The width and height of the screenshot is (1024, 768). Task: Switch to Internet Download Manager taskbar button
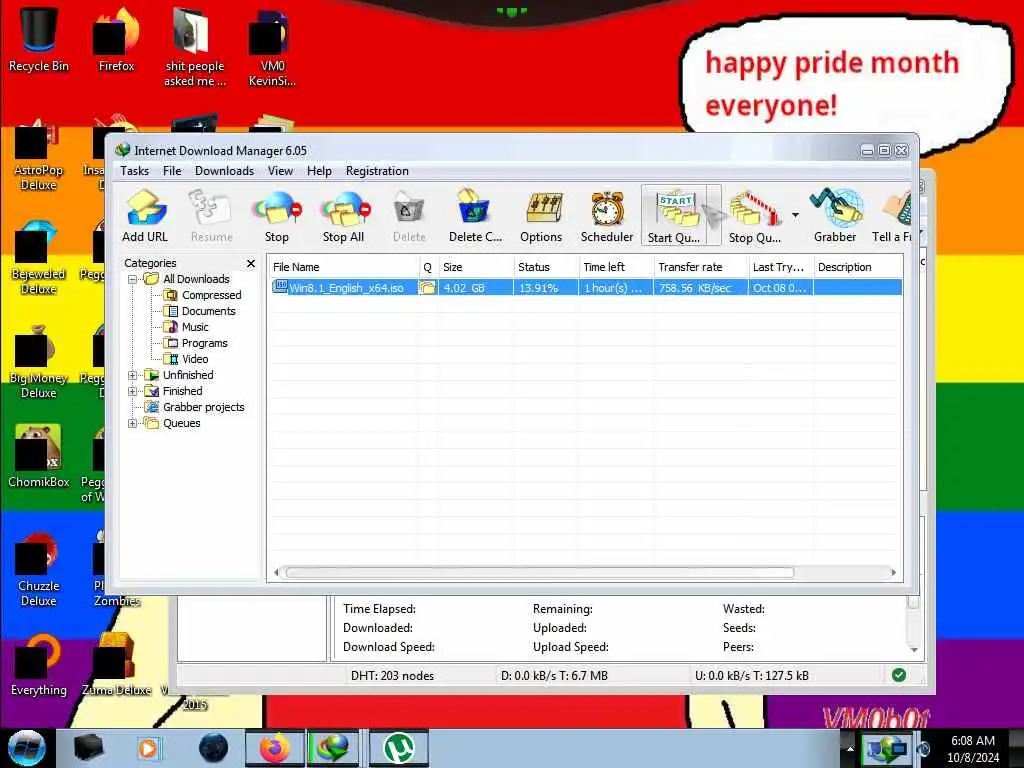pos(333,748)
